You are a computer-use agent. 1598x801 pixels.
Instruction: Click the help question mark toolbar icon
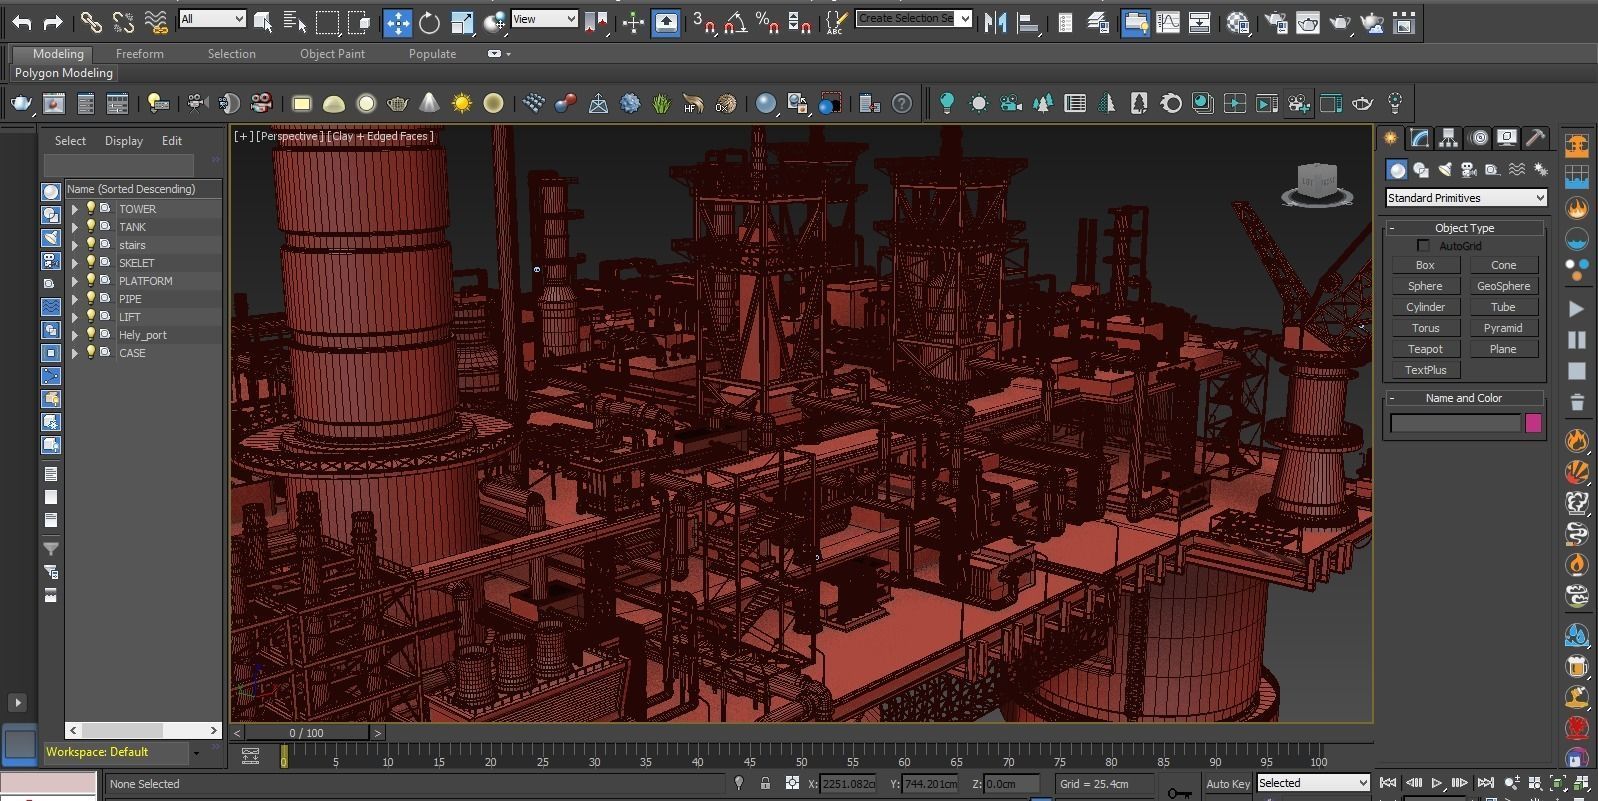(902, 103)
